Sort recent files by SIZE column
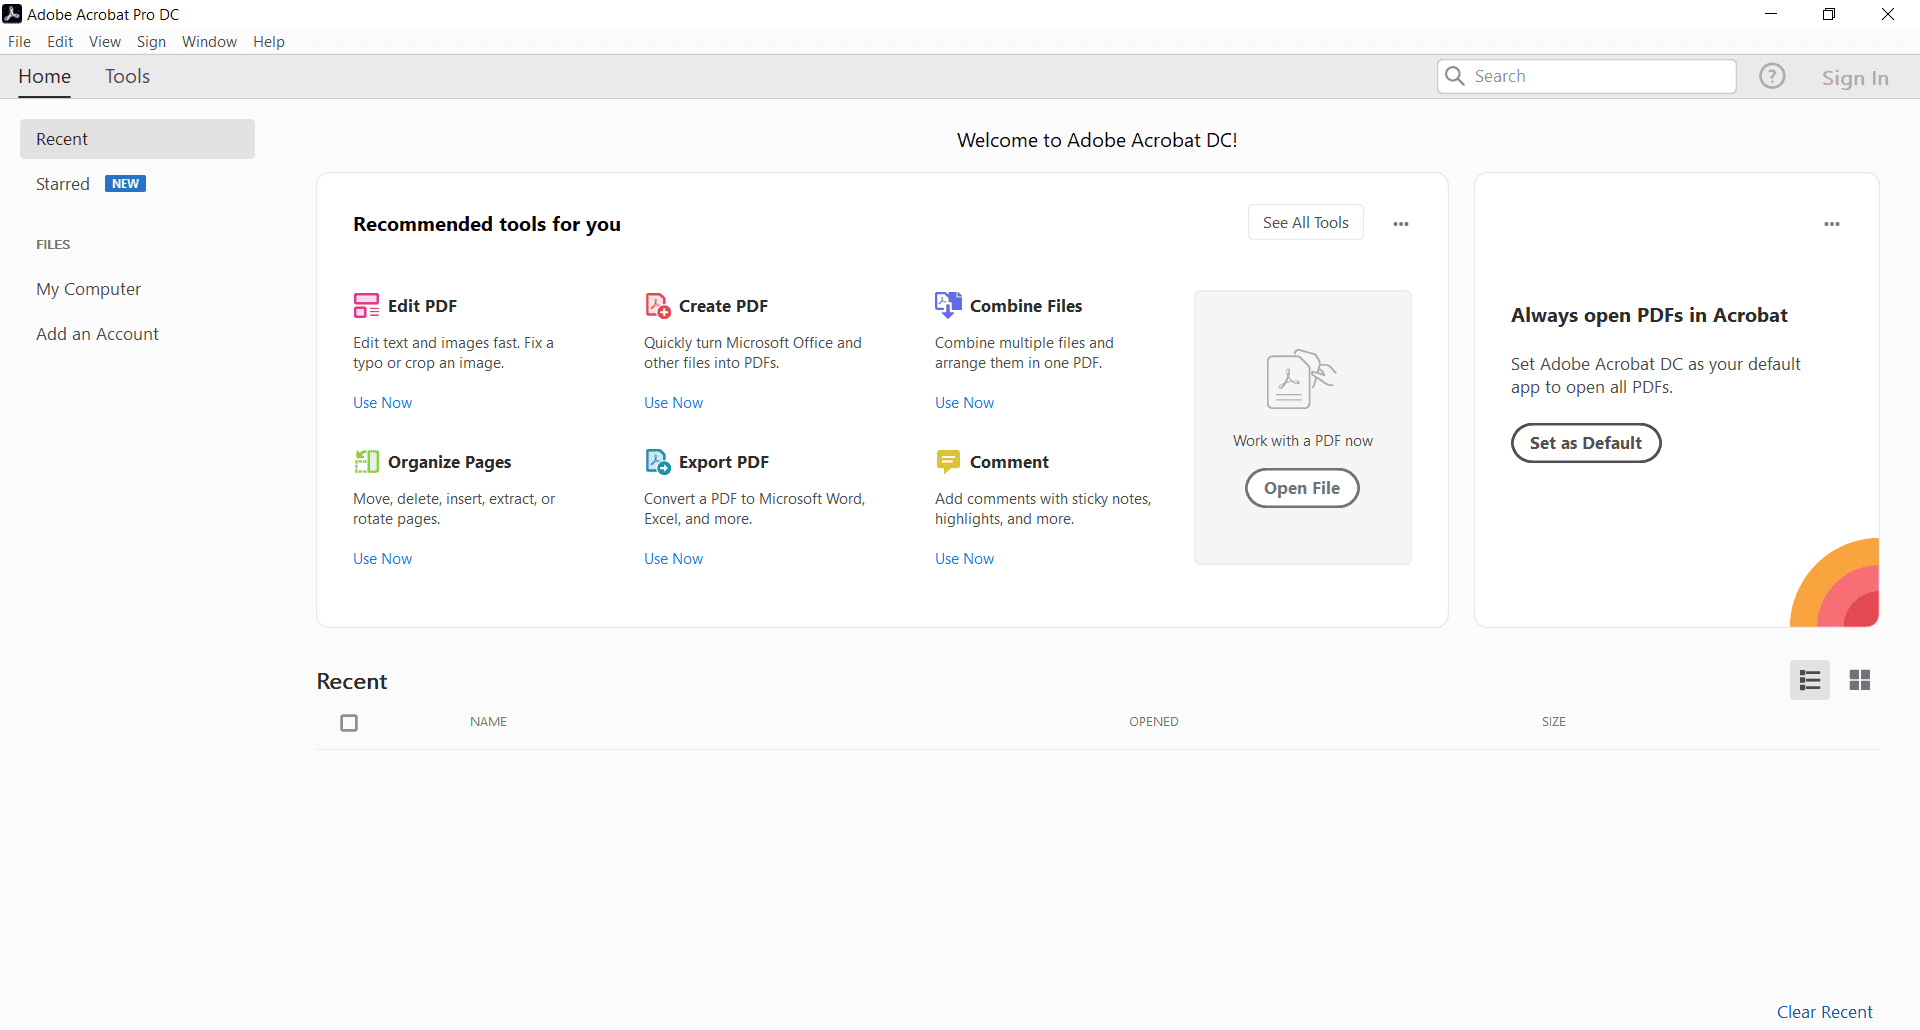The image size is (1920, 1030). [1553, 722]
